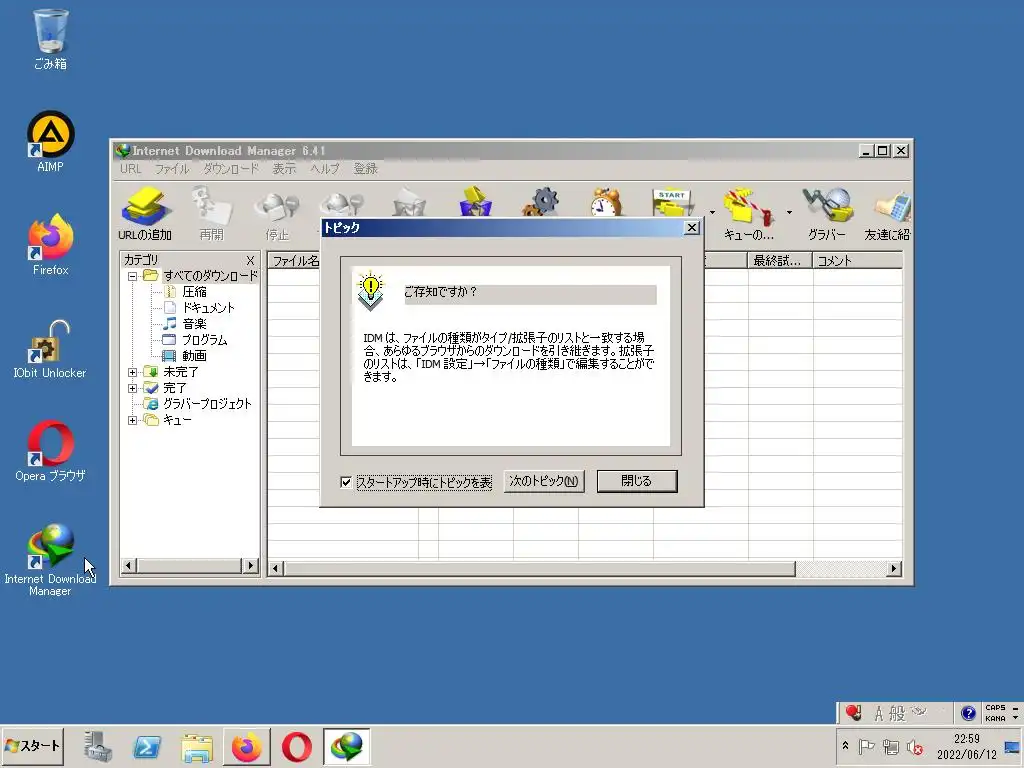This screenshot has height=768, width=1024.
Task: Click the tray flag action center icon
Action: point(867,746)
